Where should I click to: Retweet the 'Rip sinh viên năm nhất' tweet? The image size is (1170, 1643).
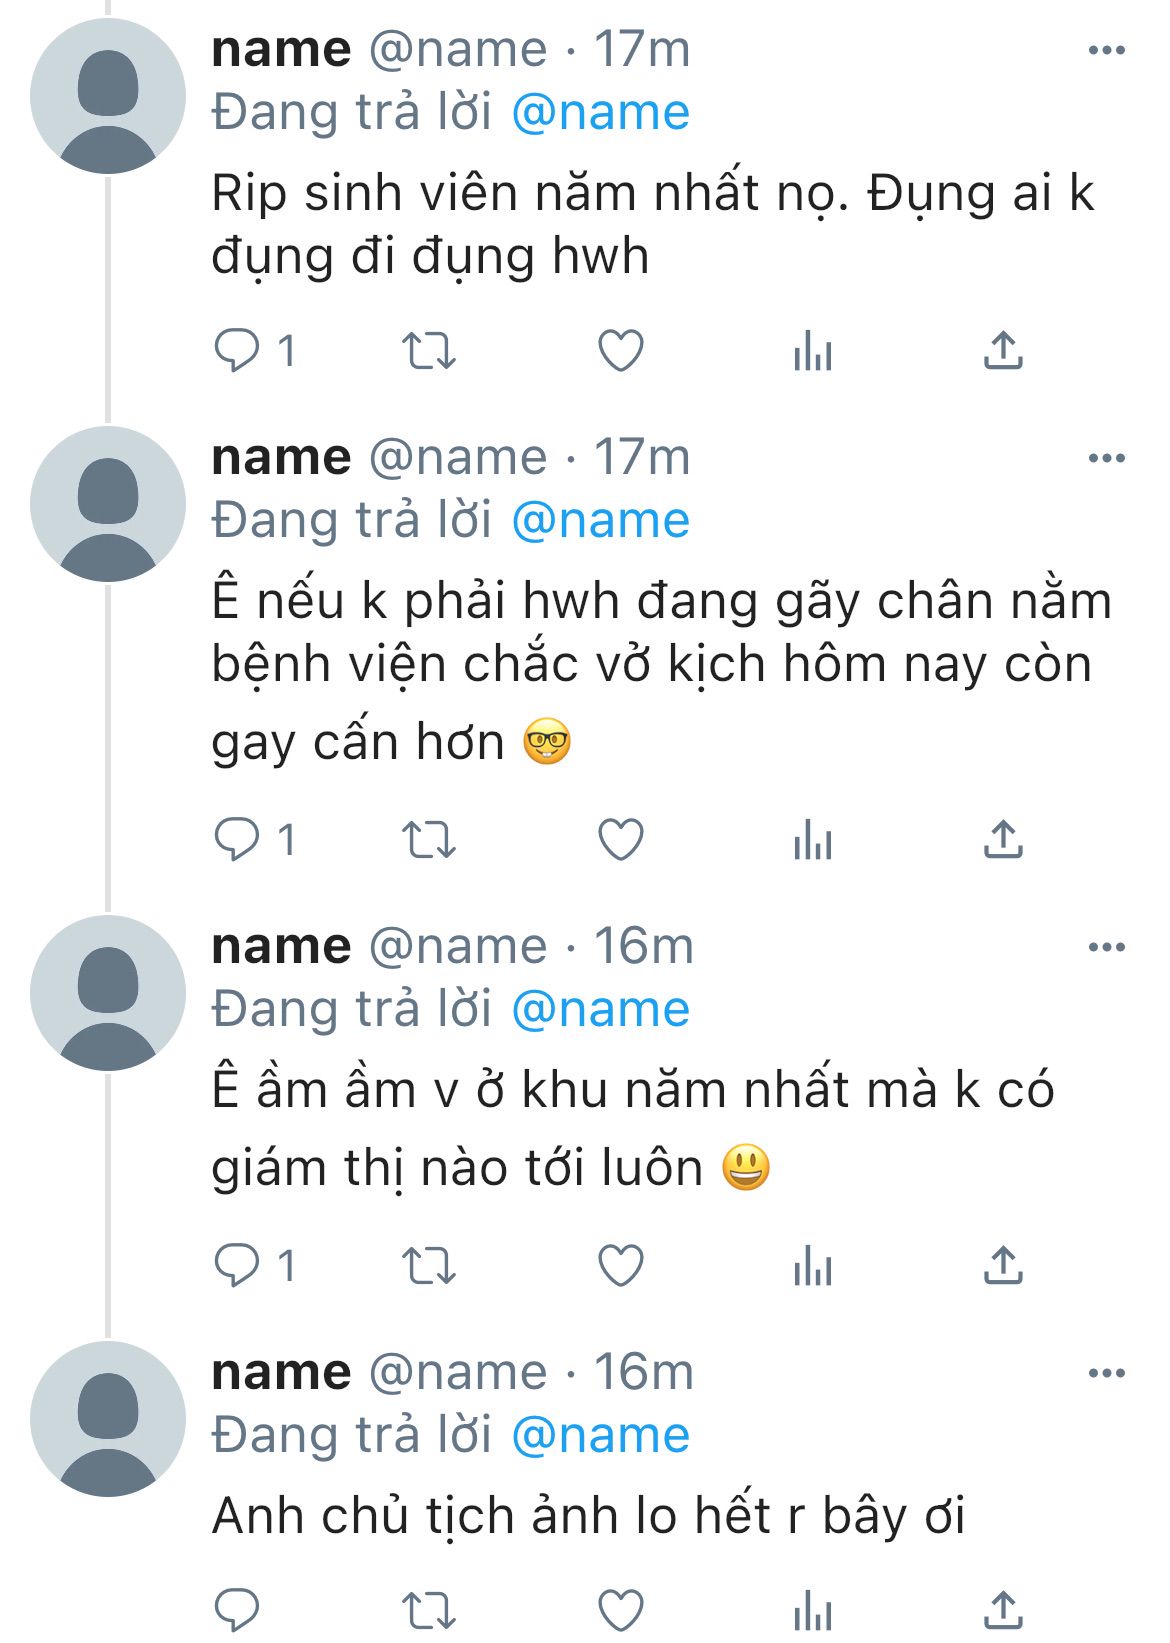(x=428, y=351)
